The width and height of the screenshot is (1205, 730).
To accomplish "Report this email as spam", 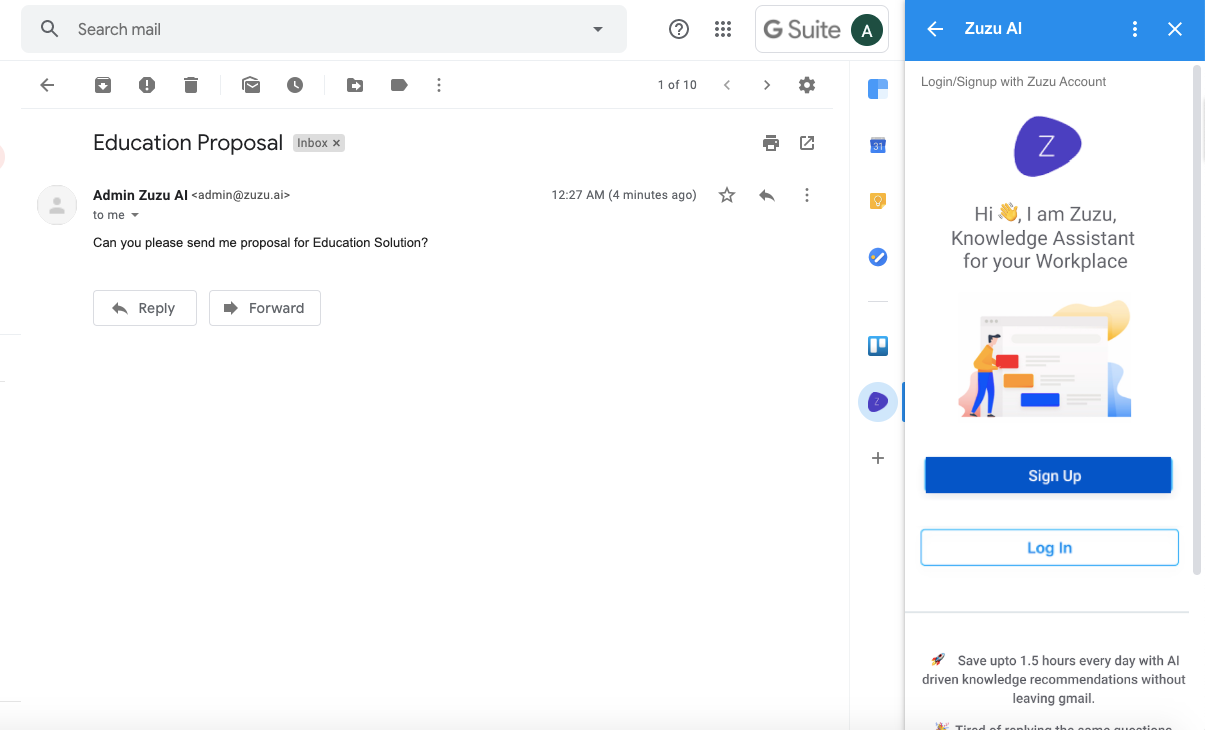I will pyautogui.click(x=147, y=85).
